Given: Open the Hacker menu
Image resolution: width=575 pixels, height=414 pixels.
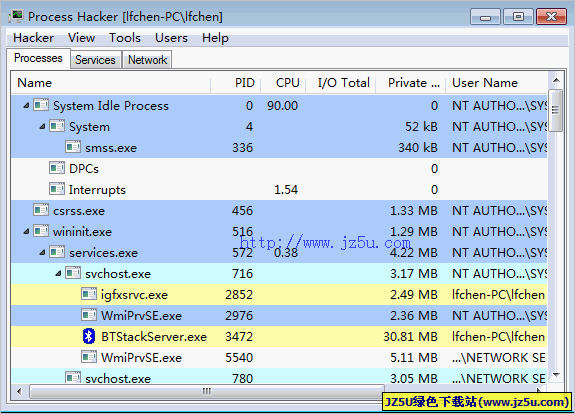Looking at the screenshot, I should click(33, 38).
